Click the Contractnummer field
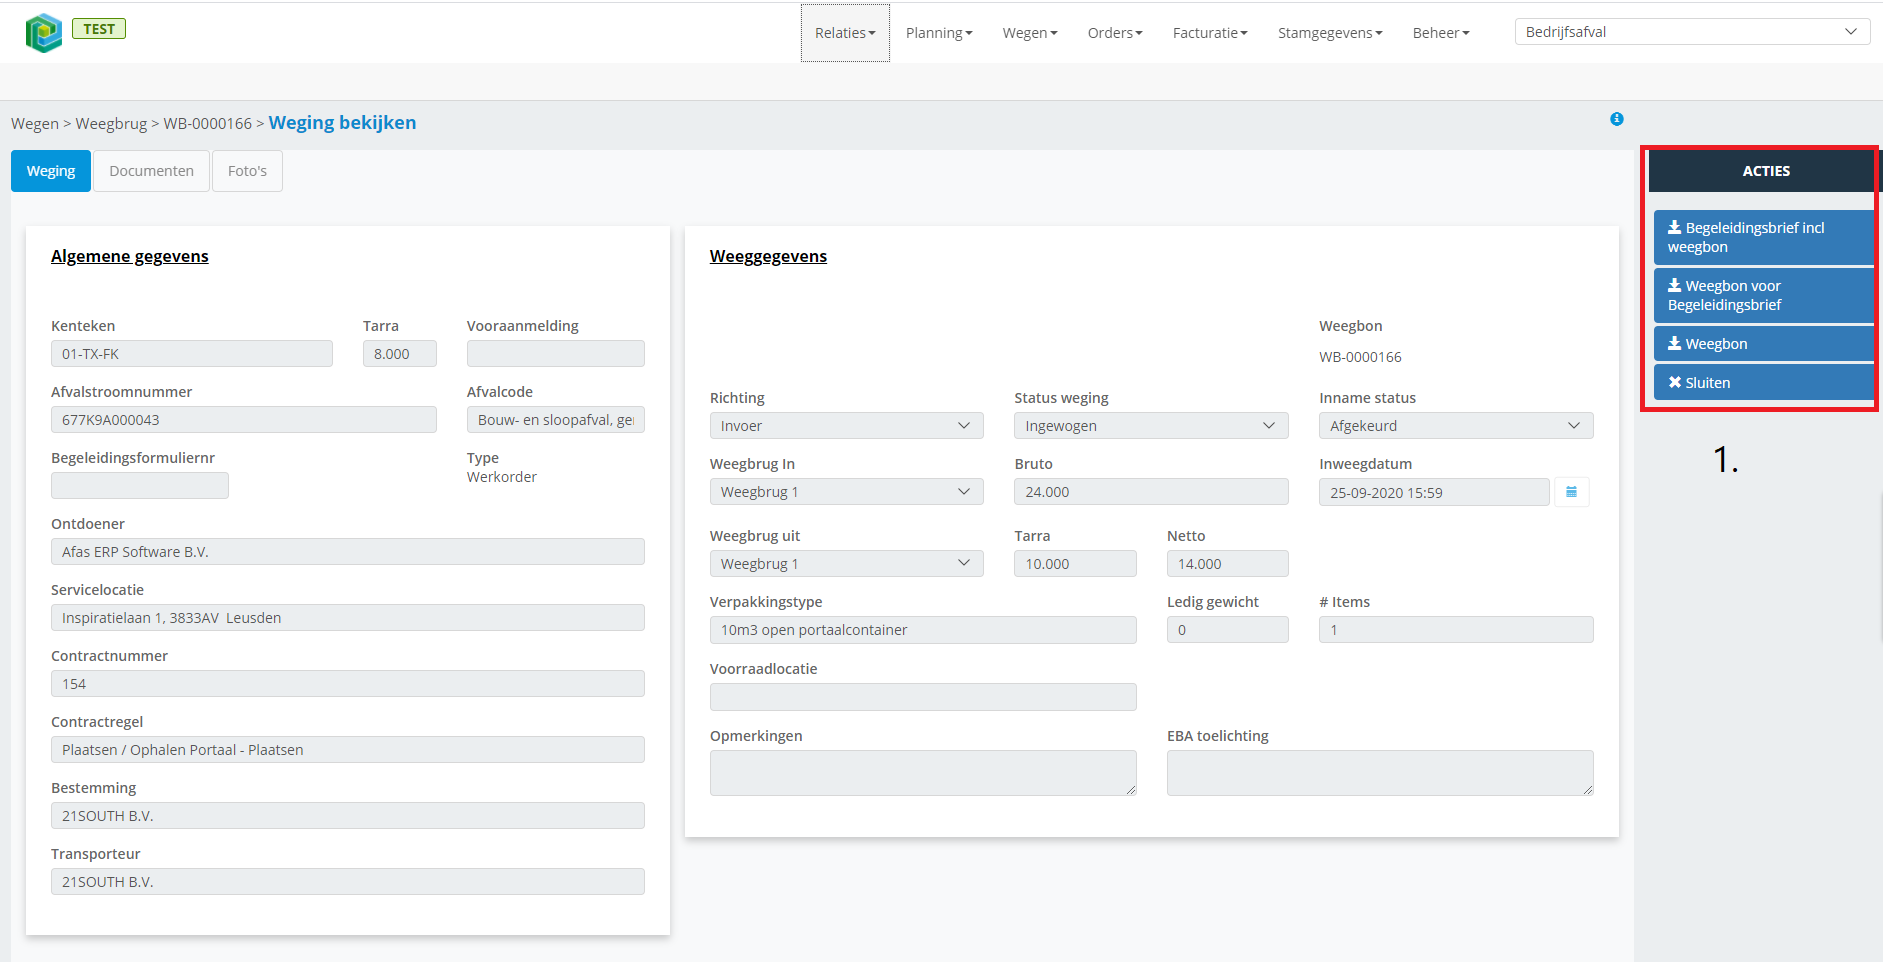Viewport: 1883px width, 962px height. pos(348,684)
